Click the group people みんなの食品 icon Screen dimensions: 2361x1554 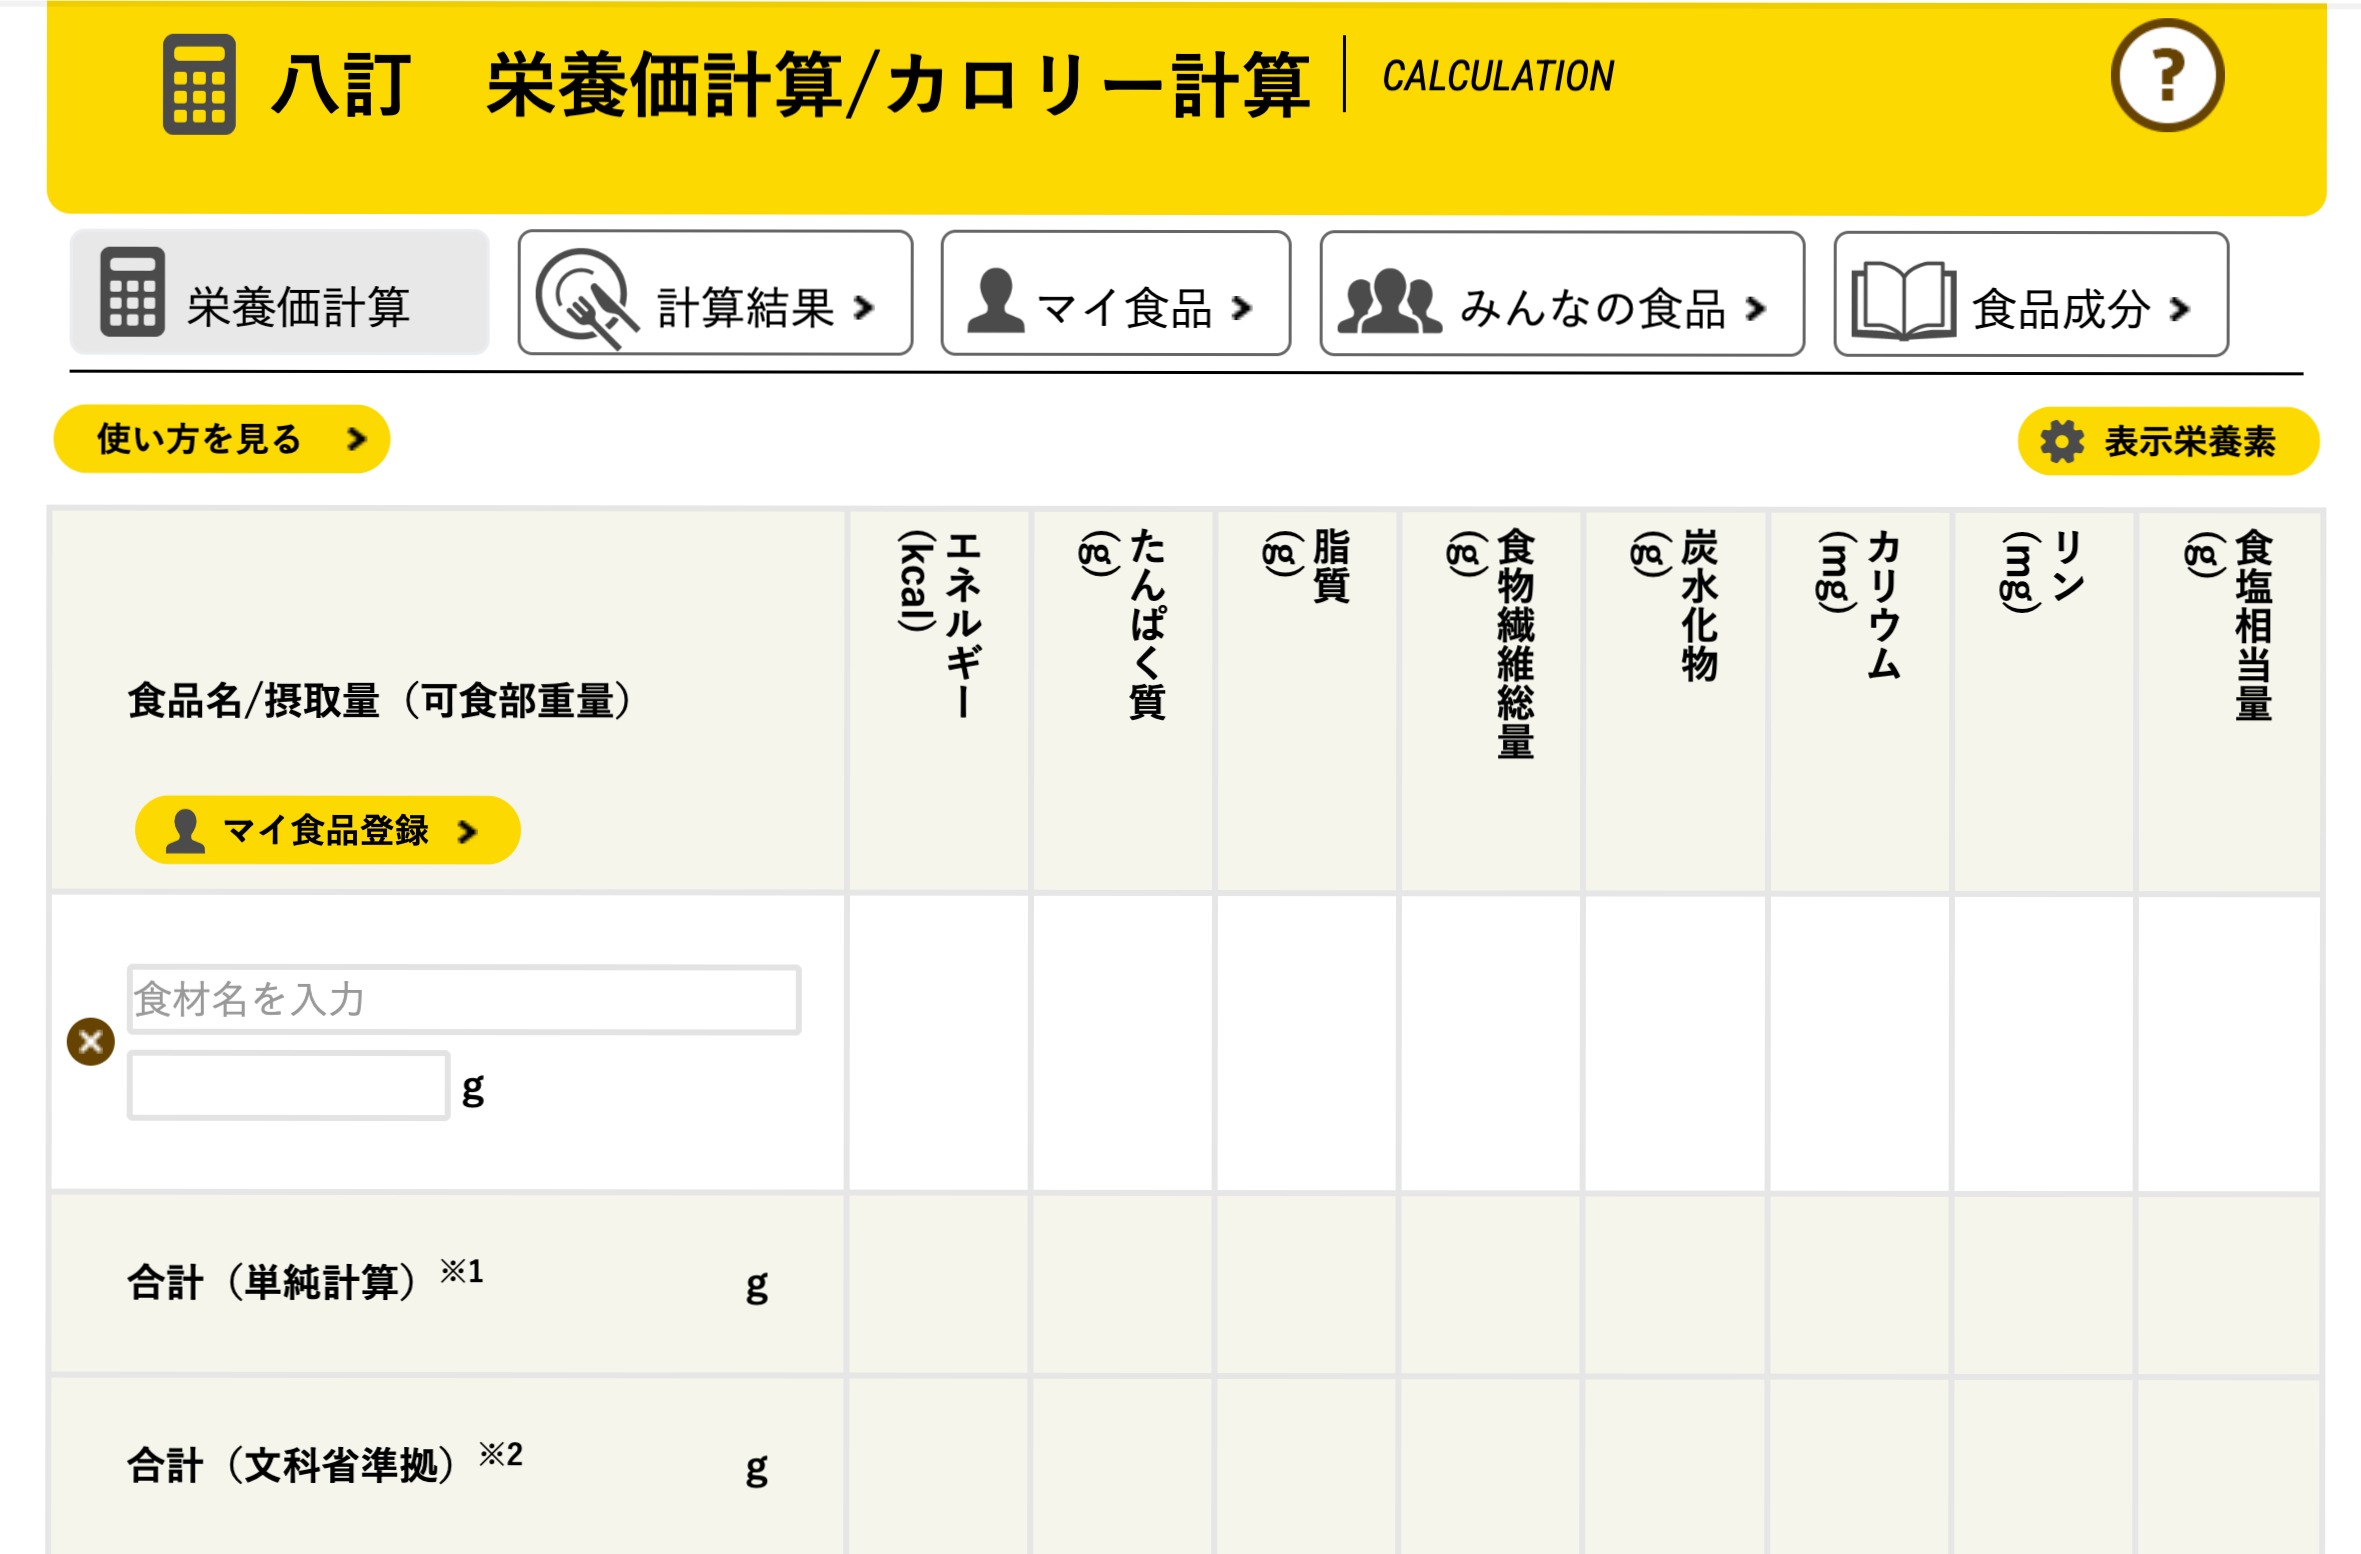1389,301
